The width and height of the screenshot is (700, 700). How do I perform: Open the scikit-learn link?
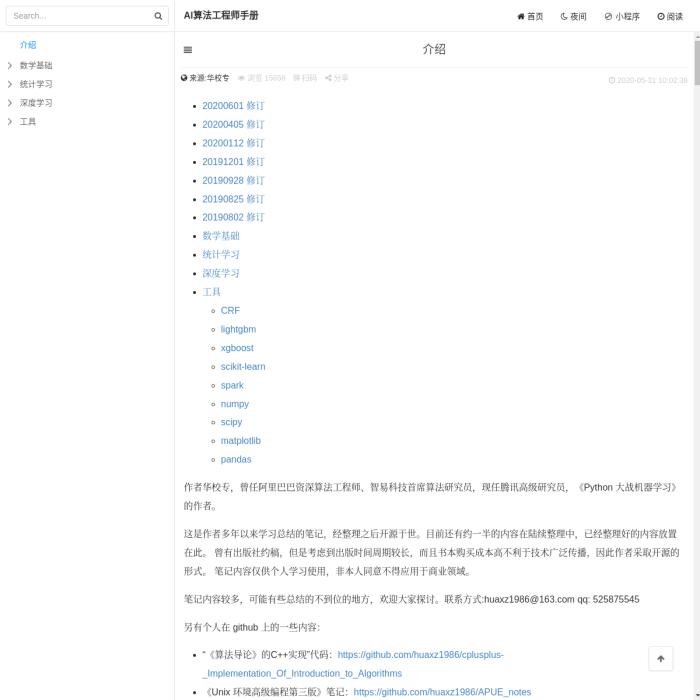[x=243, y=367]
